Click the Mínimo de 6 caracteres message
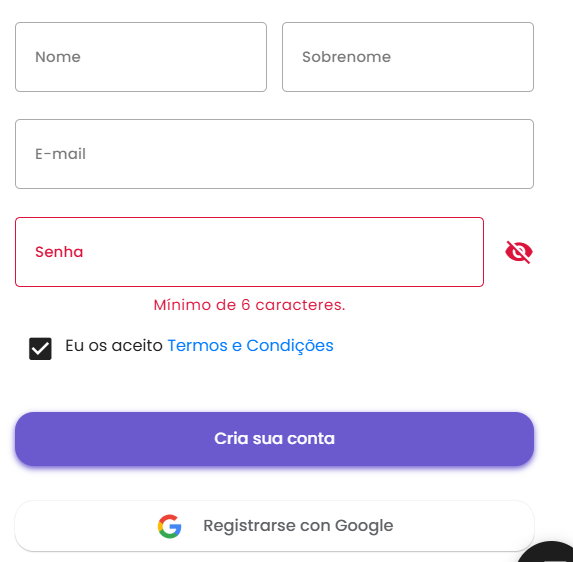Screen dimensions: 573x562 pos(249,305)
